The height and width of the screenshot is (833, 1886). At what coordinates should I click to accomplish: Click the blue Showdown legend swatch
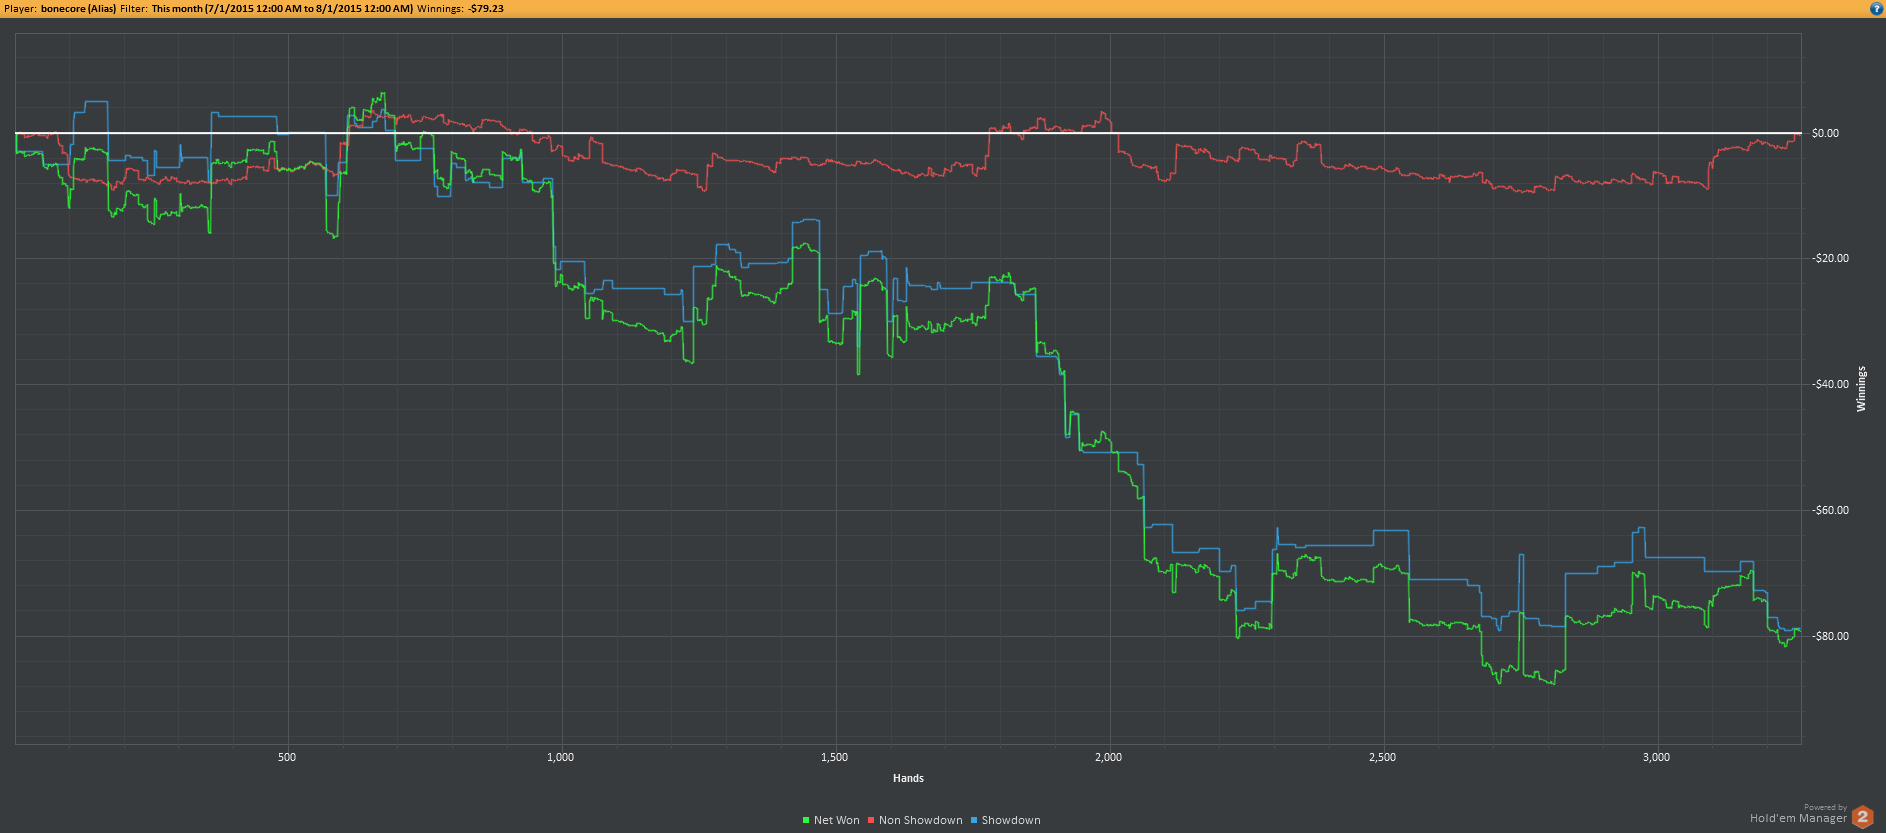(x=974, y=821)
